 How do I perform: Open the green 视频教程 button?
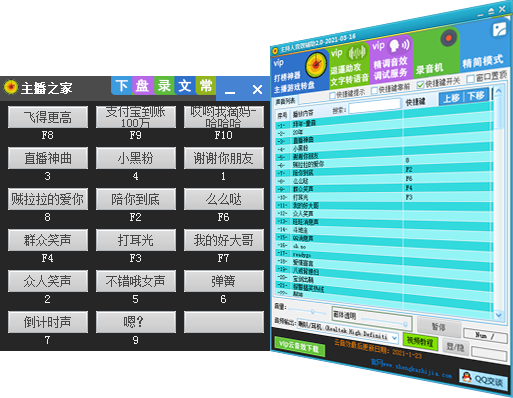420,341
